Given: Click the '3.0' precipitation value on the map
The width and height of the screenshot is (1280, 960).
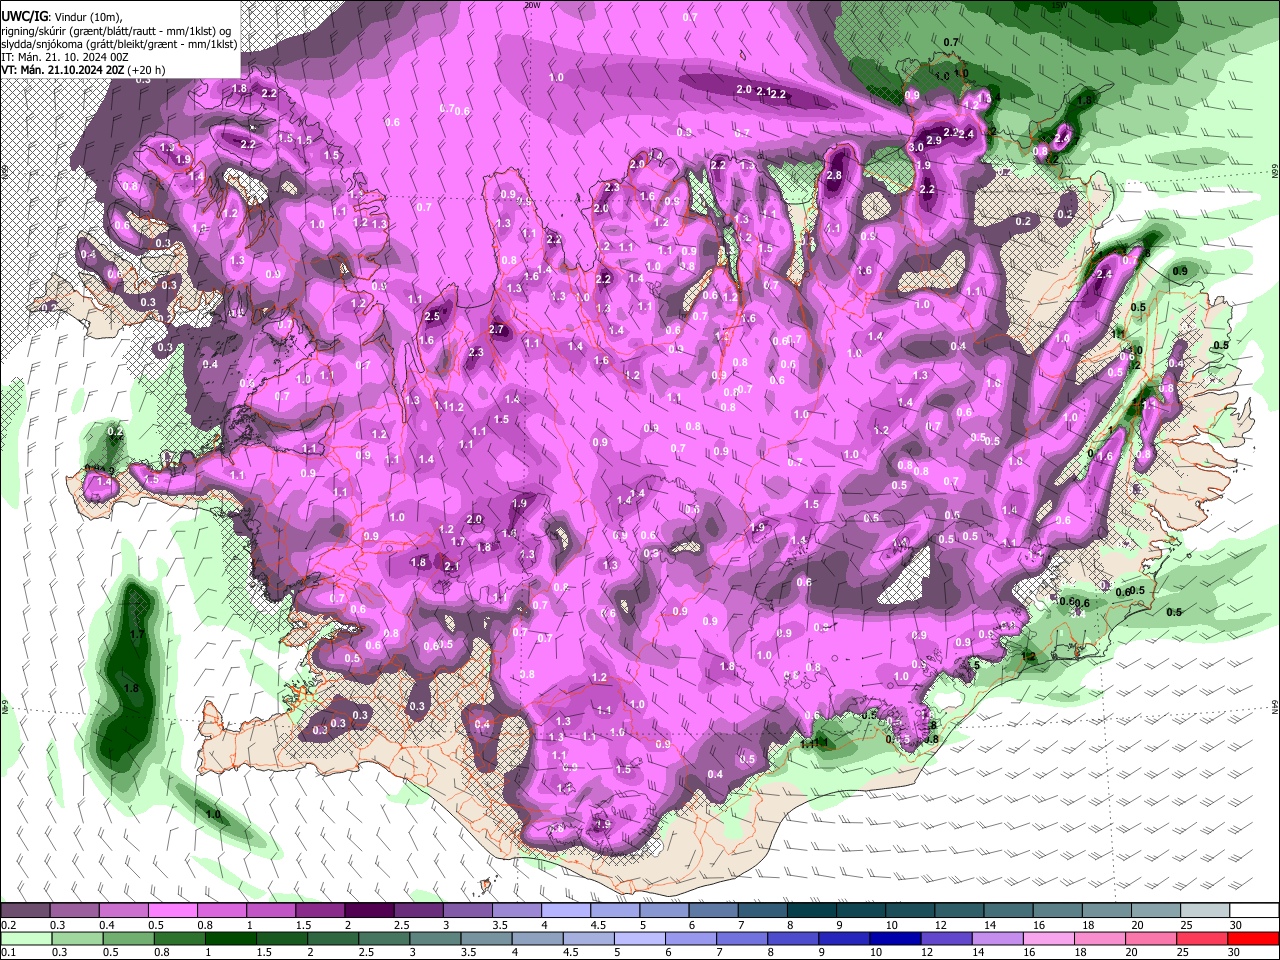Looking at the screenshot, I should 915,147.
